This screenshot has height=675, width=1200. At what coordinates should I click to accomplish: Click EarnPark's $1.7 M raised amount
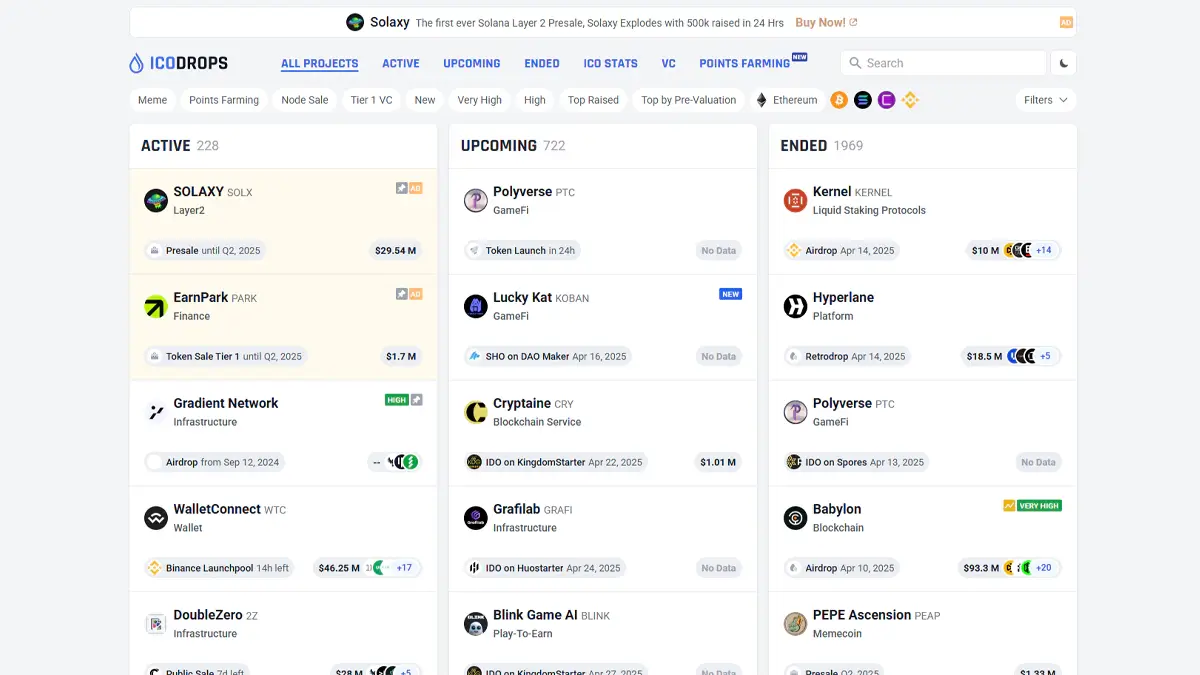point(401,356)
